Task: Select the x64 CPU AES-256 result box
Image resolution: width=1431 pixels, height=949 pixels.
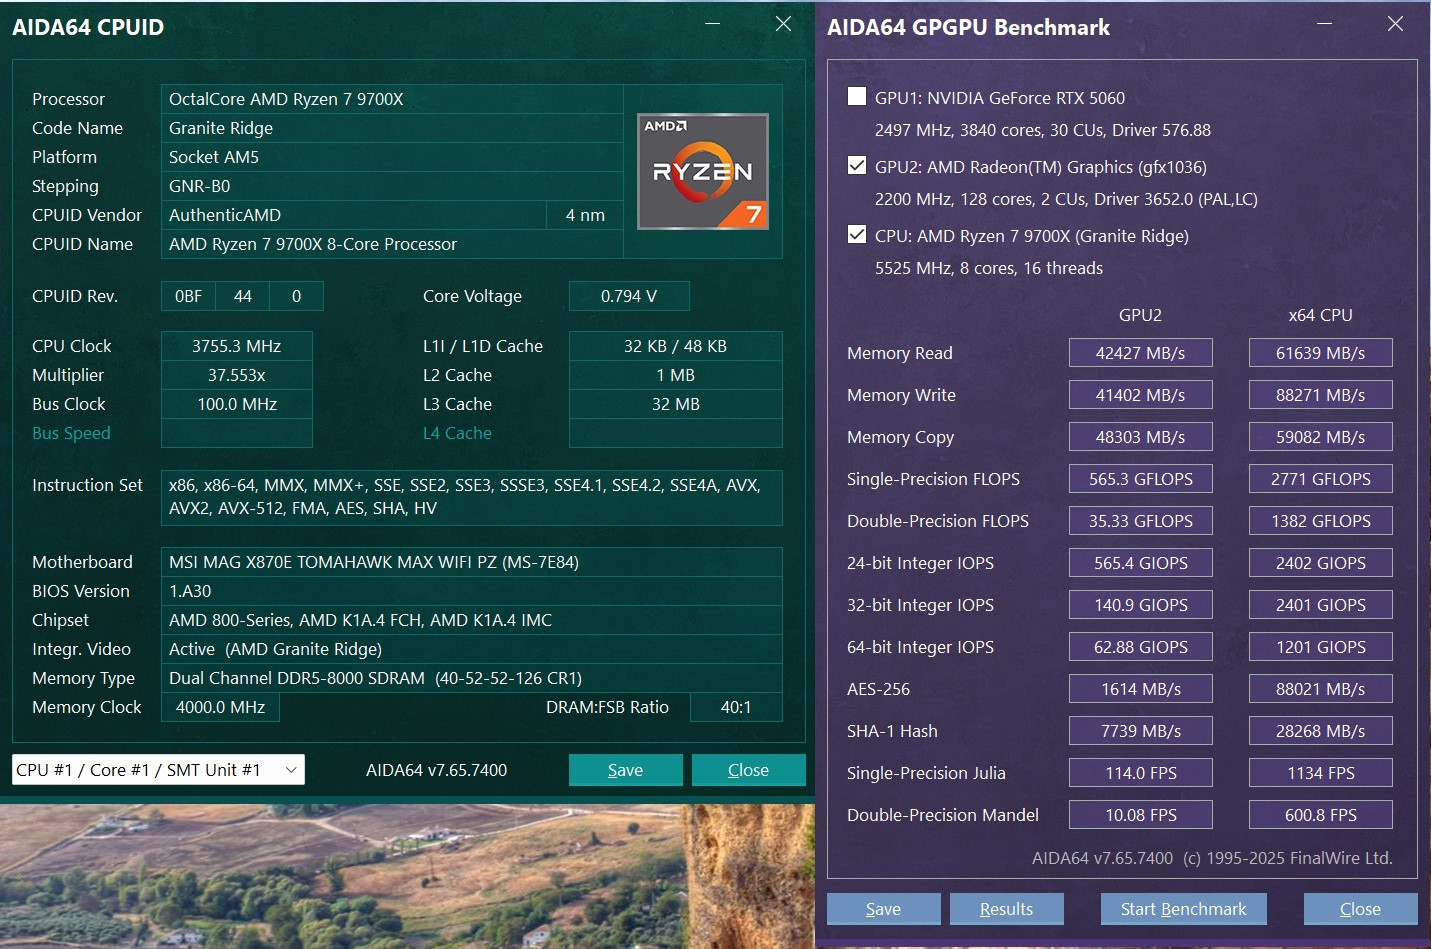Action: pos(1320,689)
